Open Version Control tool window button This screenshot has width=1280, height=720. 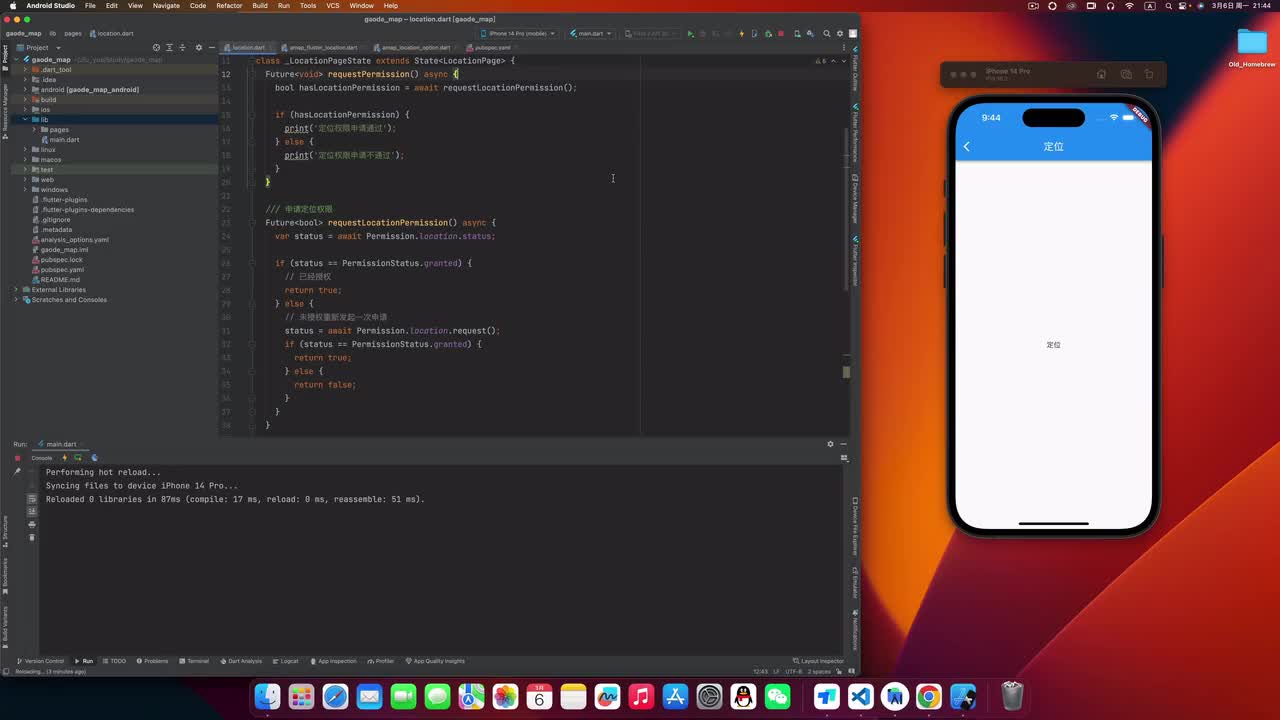41,661
